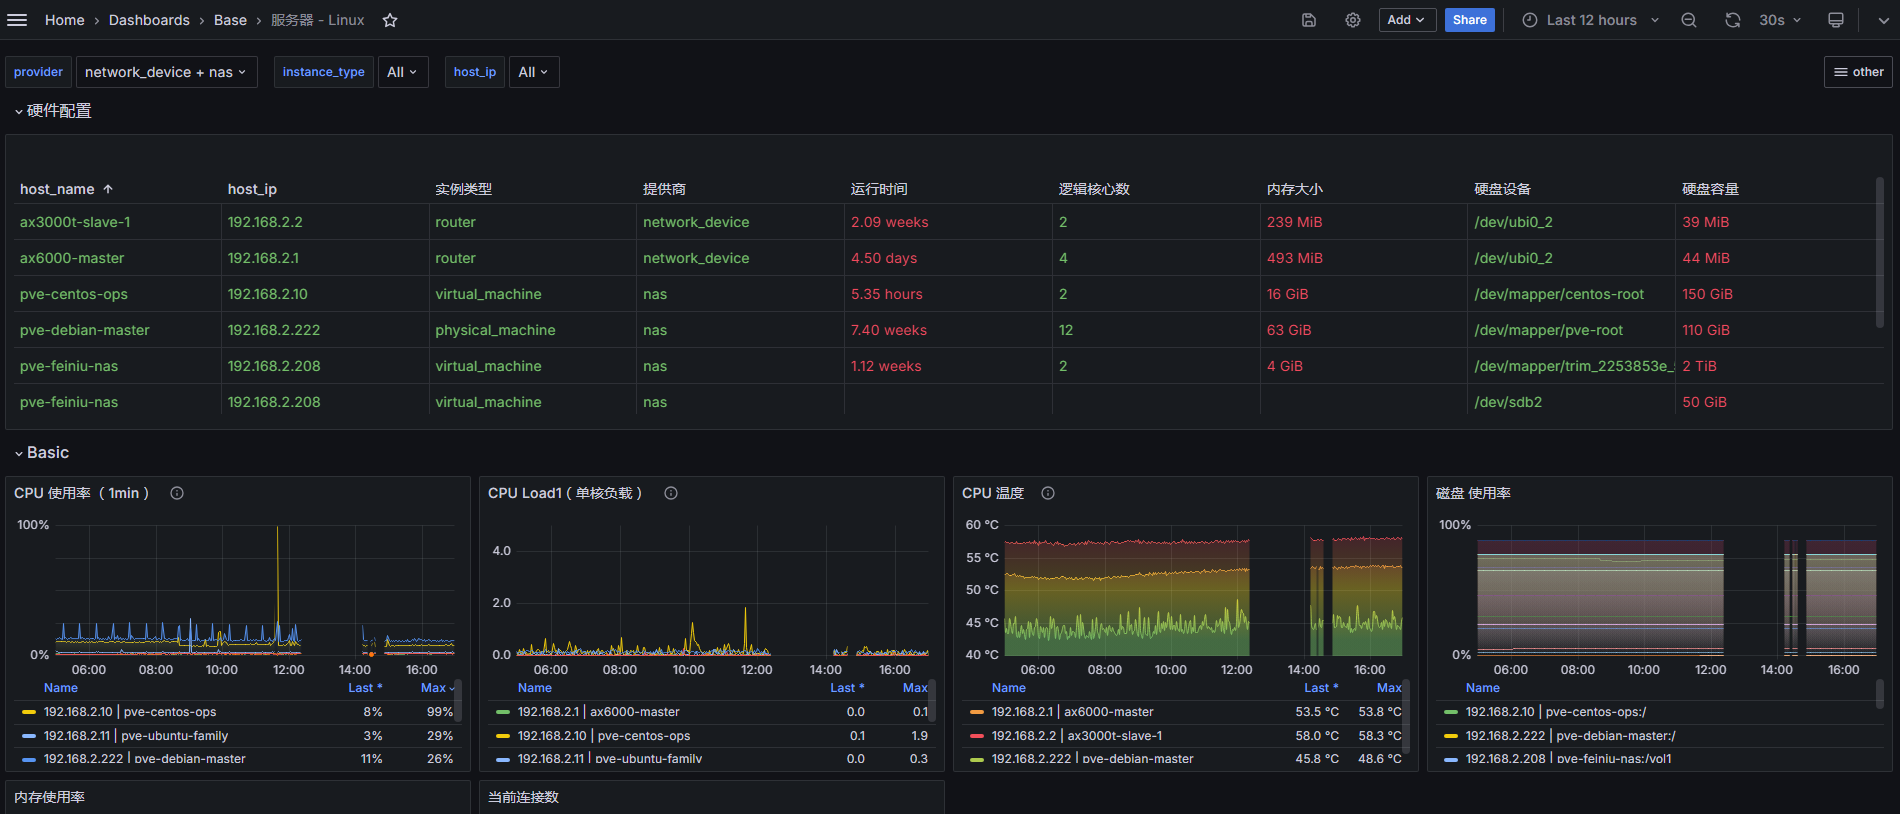
Task: Sort CPU Load1 legend by Name
Action: click(535, 688)
